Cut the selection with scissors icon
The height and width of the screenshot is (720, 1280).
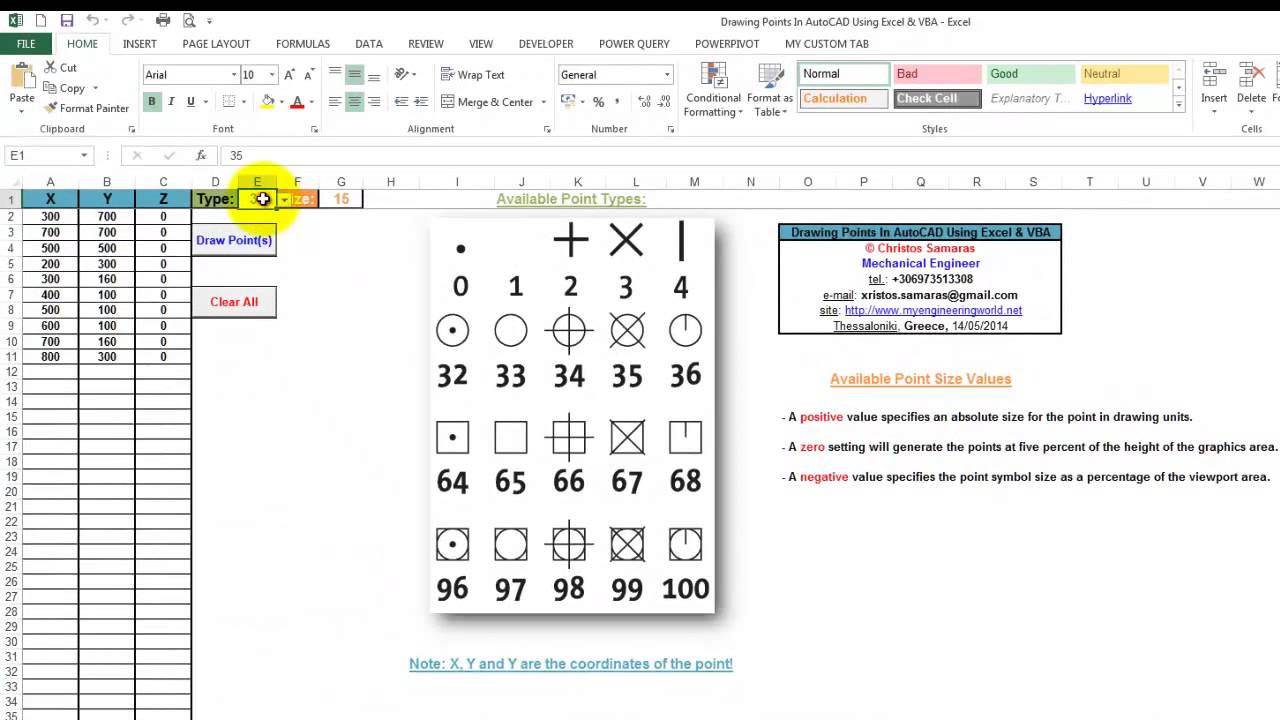click(51, 67)
